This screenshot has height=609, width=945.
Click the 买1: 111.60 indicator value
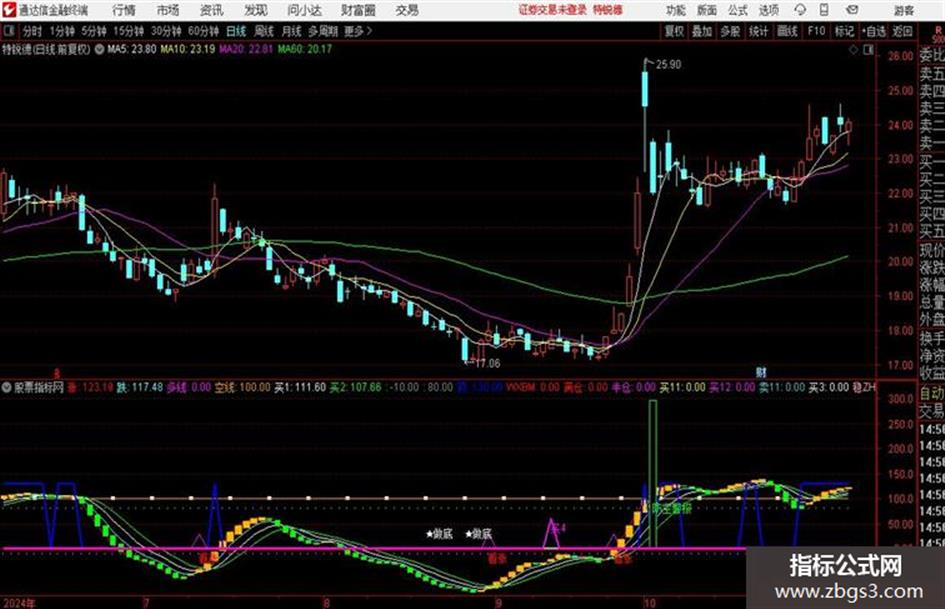300,387
